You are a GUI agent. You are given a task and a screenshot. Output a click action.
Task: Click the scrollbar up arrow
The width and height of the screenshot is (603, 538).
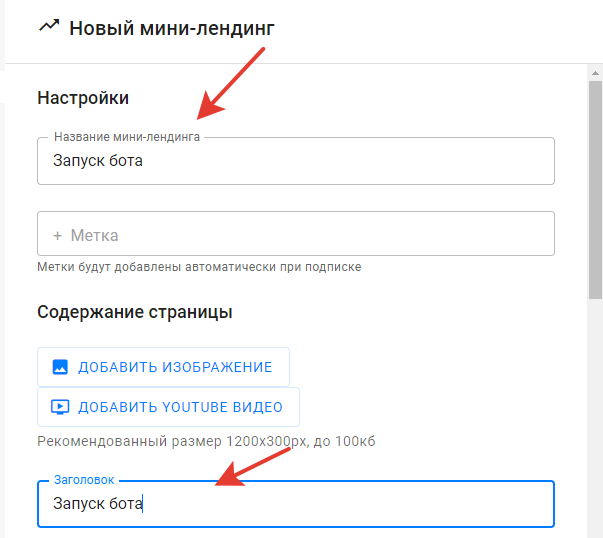click(595, 73)
